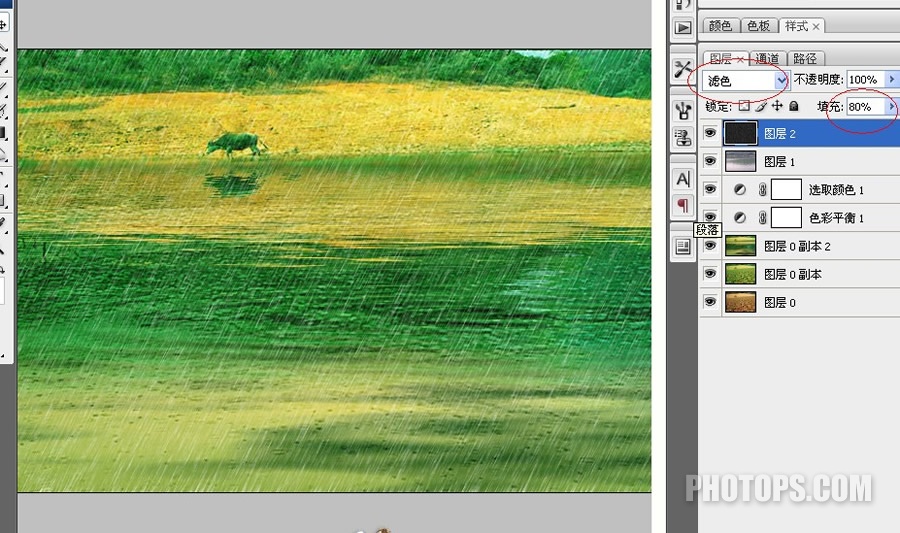Open the Clone Source panel icon
The height and width of the screenshot is (533, 900).
(x=683, y=138)
